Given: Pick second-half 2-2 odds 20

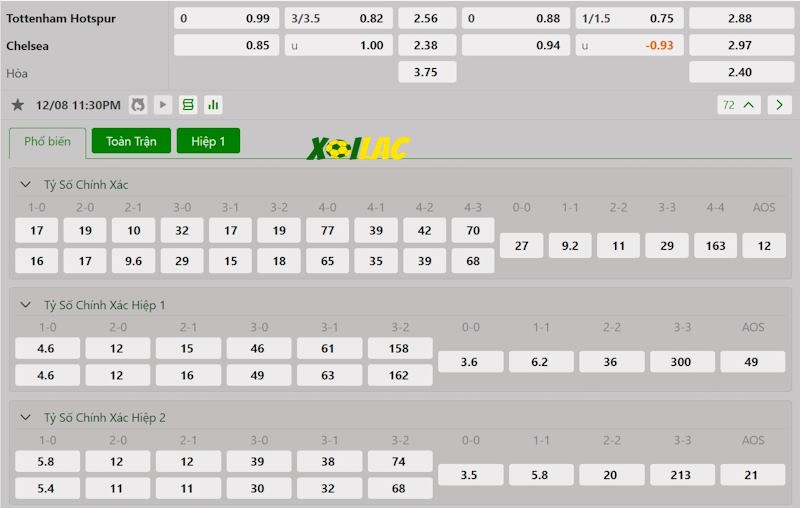Looking at the screenshot, I should [612, 475].
